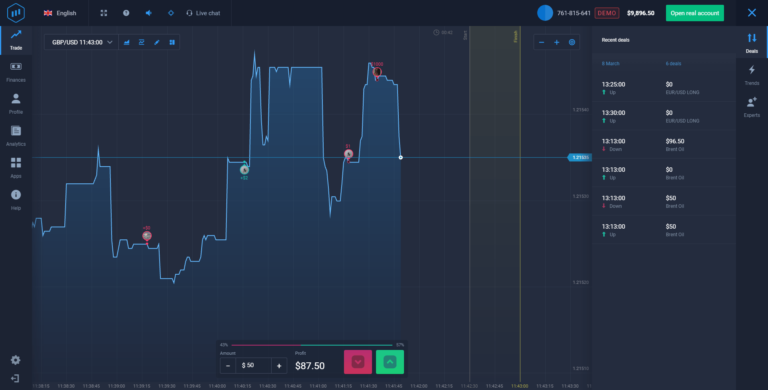
Task: Click the question mark help icon
Action: 126,13
